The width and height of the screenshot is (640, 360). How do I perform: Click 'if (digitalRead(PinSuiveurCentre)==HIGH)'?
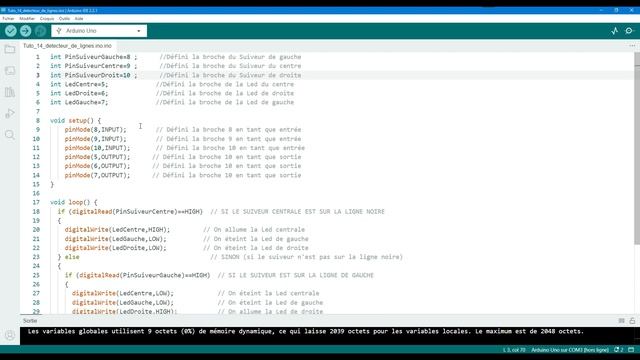point(130,211)
